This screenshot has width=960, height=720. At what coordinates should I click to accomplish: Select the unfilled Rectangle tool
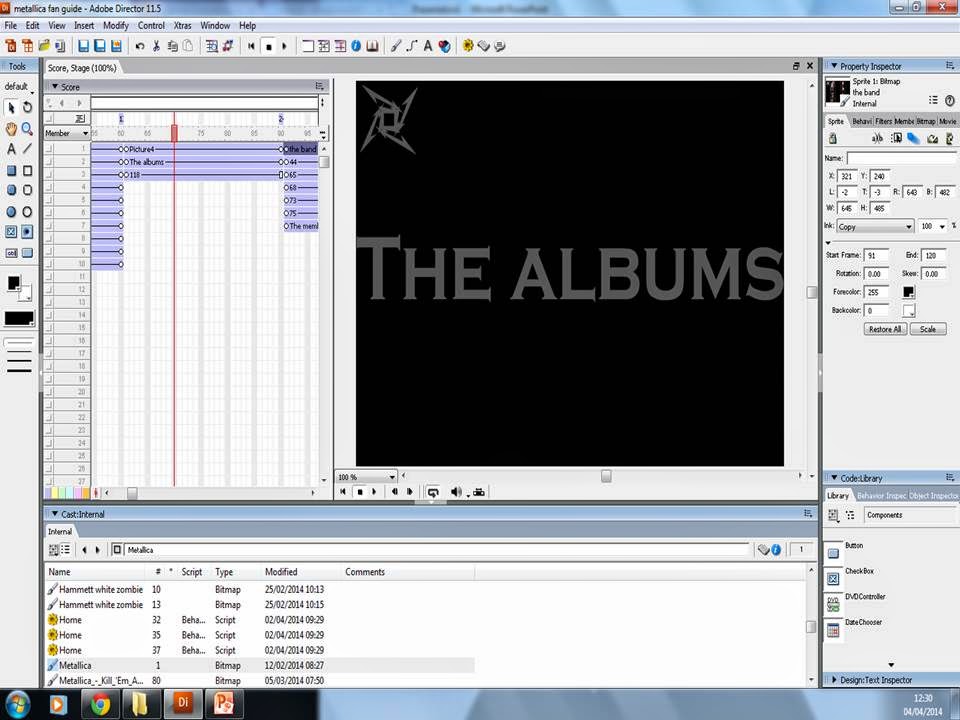pos(28,170)
